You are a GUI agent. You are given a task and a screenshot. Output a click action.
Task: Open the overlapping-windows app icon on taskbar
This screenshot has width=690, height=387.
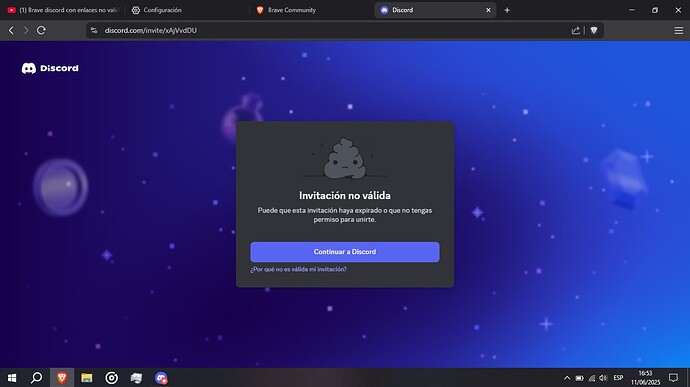[136, 378]
